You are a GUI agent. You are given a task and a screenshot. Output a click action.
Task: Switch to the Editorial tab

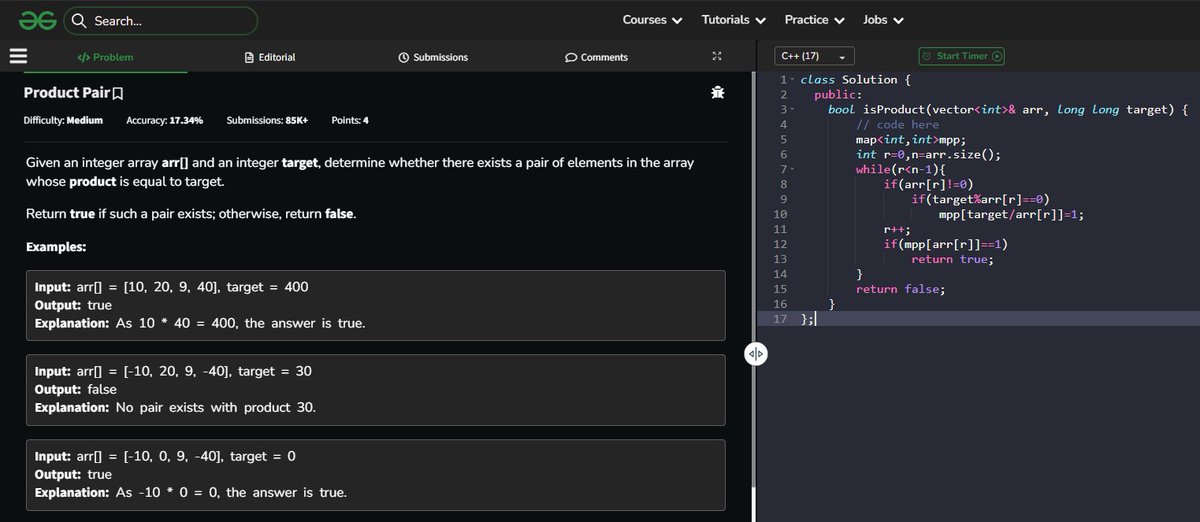[270, 57]
